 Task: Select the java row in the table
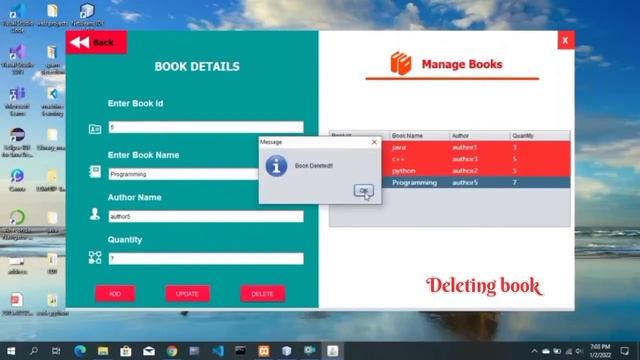pyautogui.click(x=476, y=147)
